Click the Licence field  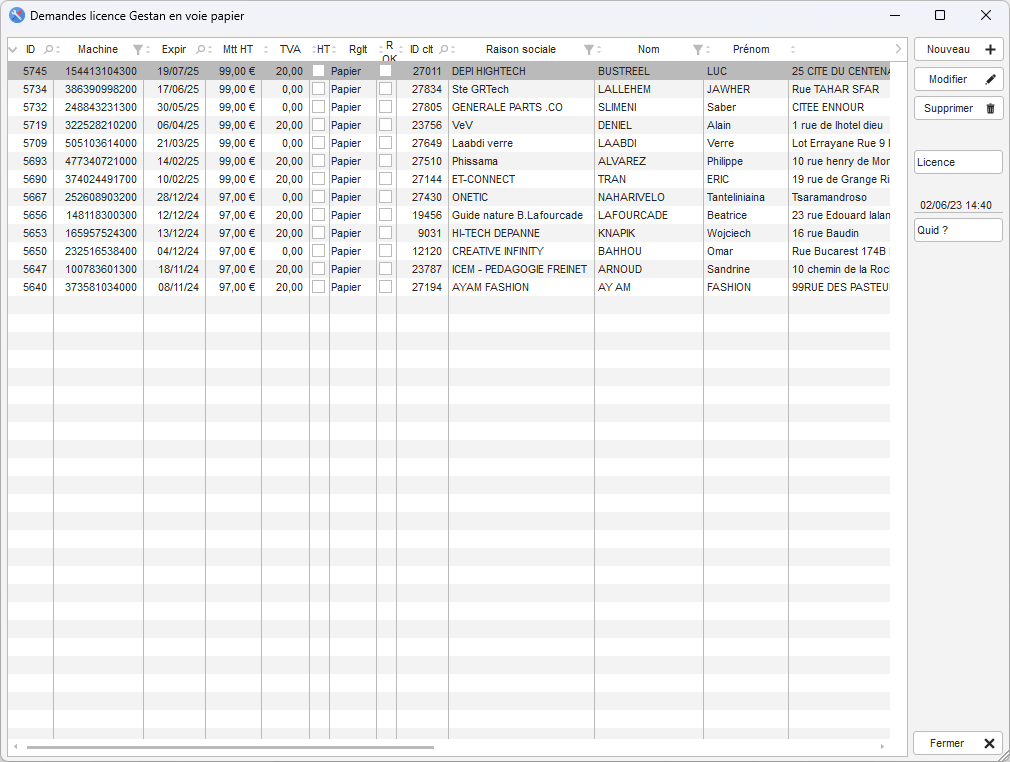[x=958, y=162]
